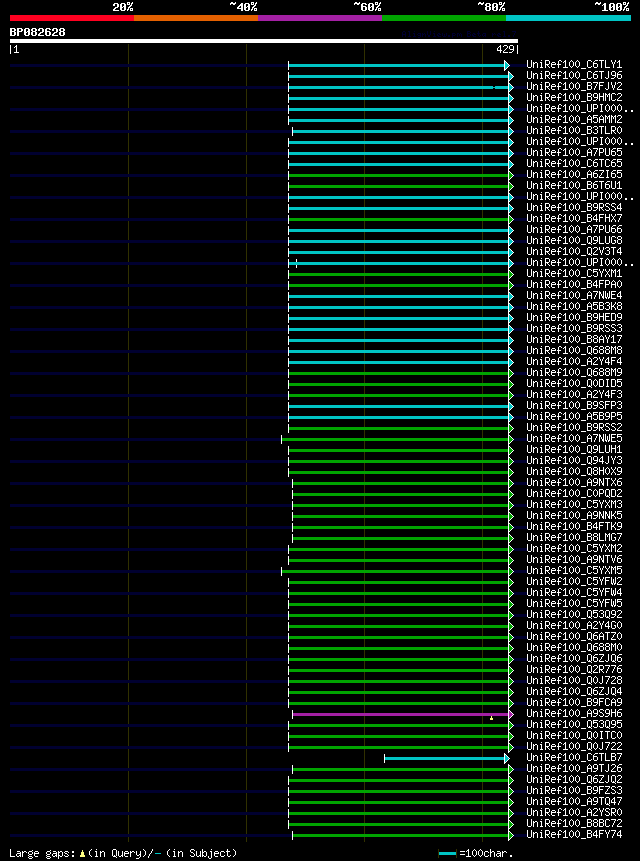Image resolution: width=640 pixels, height=861 pixels.
Task: Click the cyan ~100% identity legend segment
Action: (568, 18)
